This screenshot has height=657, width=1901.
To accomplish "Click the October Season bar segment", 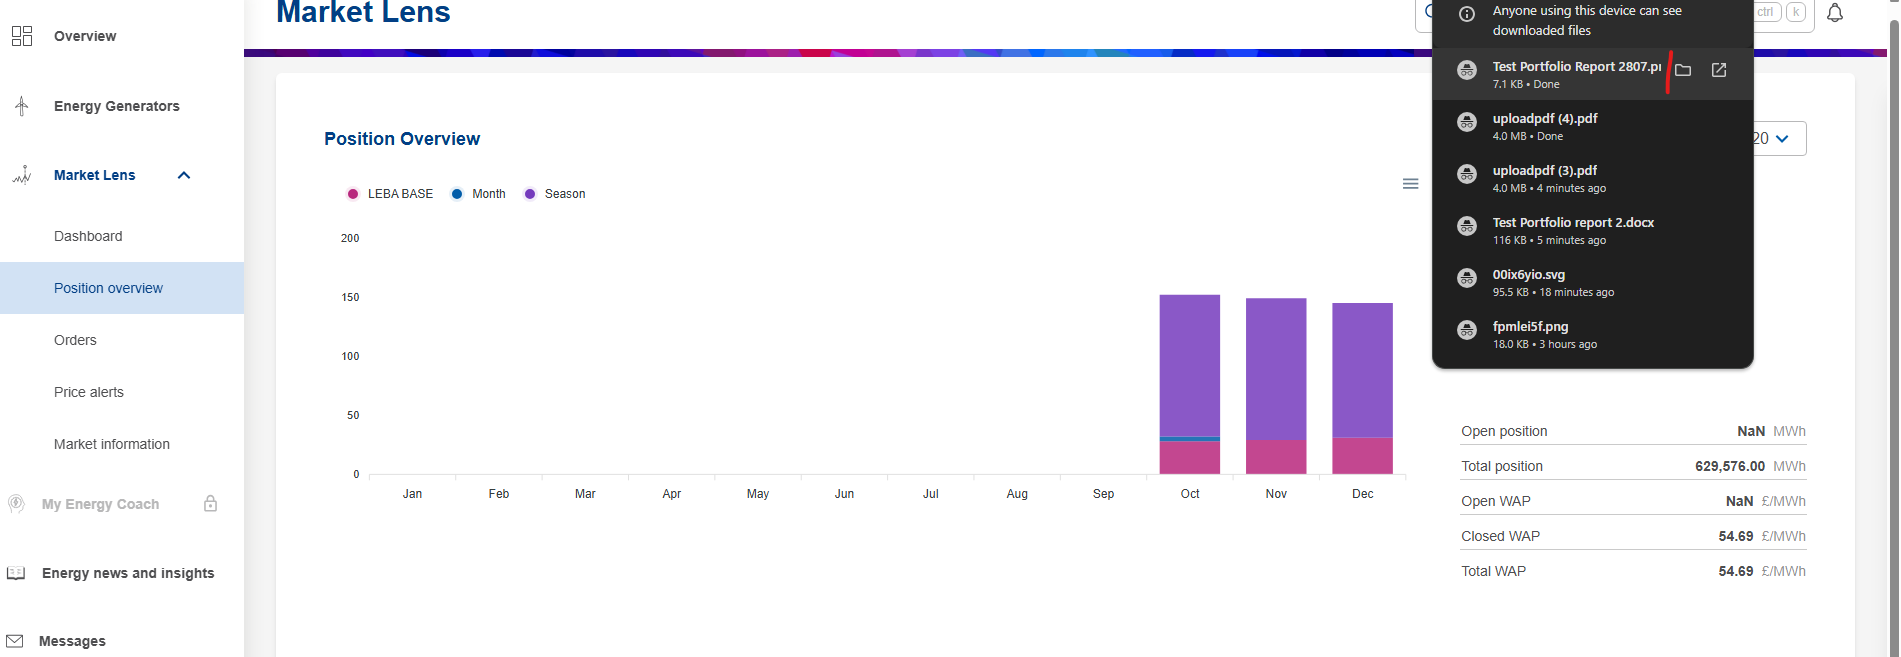I will pyautogui.click(x=1189, y=365).
